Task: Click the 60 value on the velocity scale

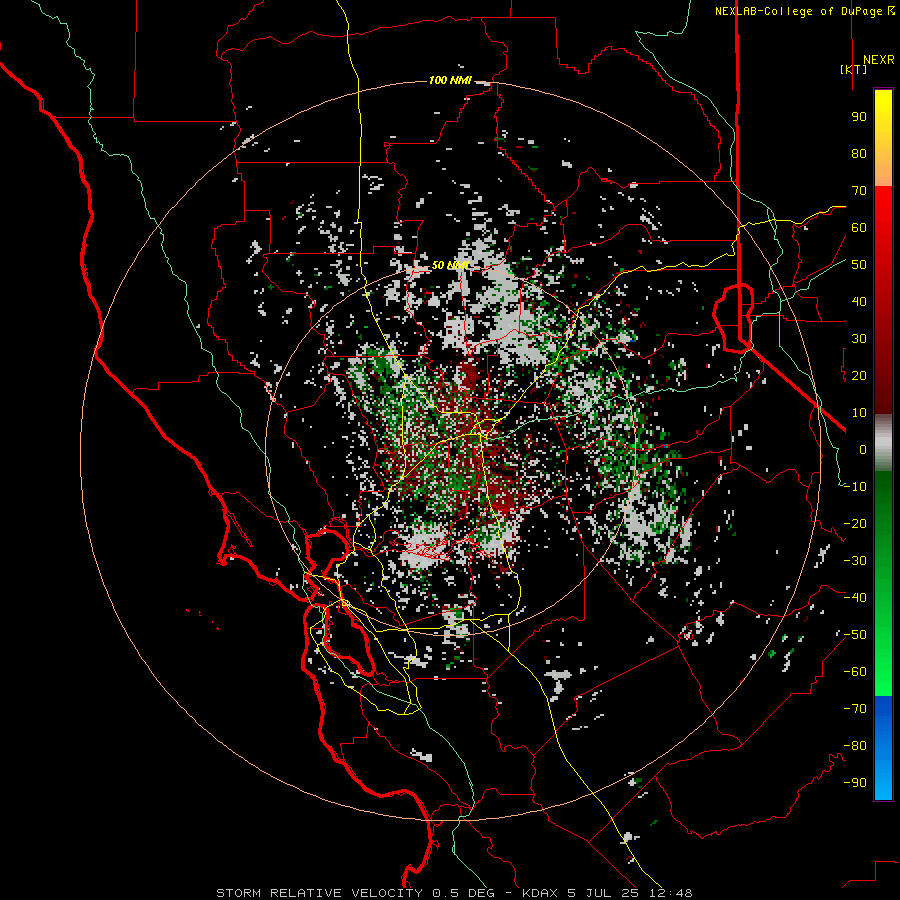Action: [x=859, y=228]
